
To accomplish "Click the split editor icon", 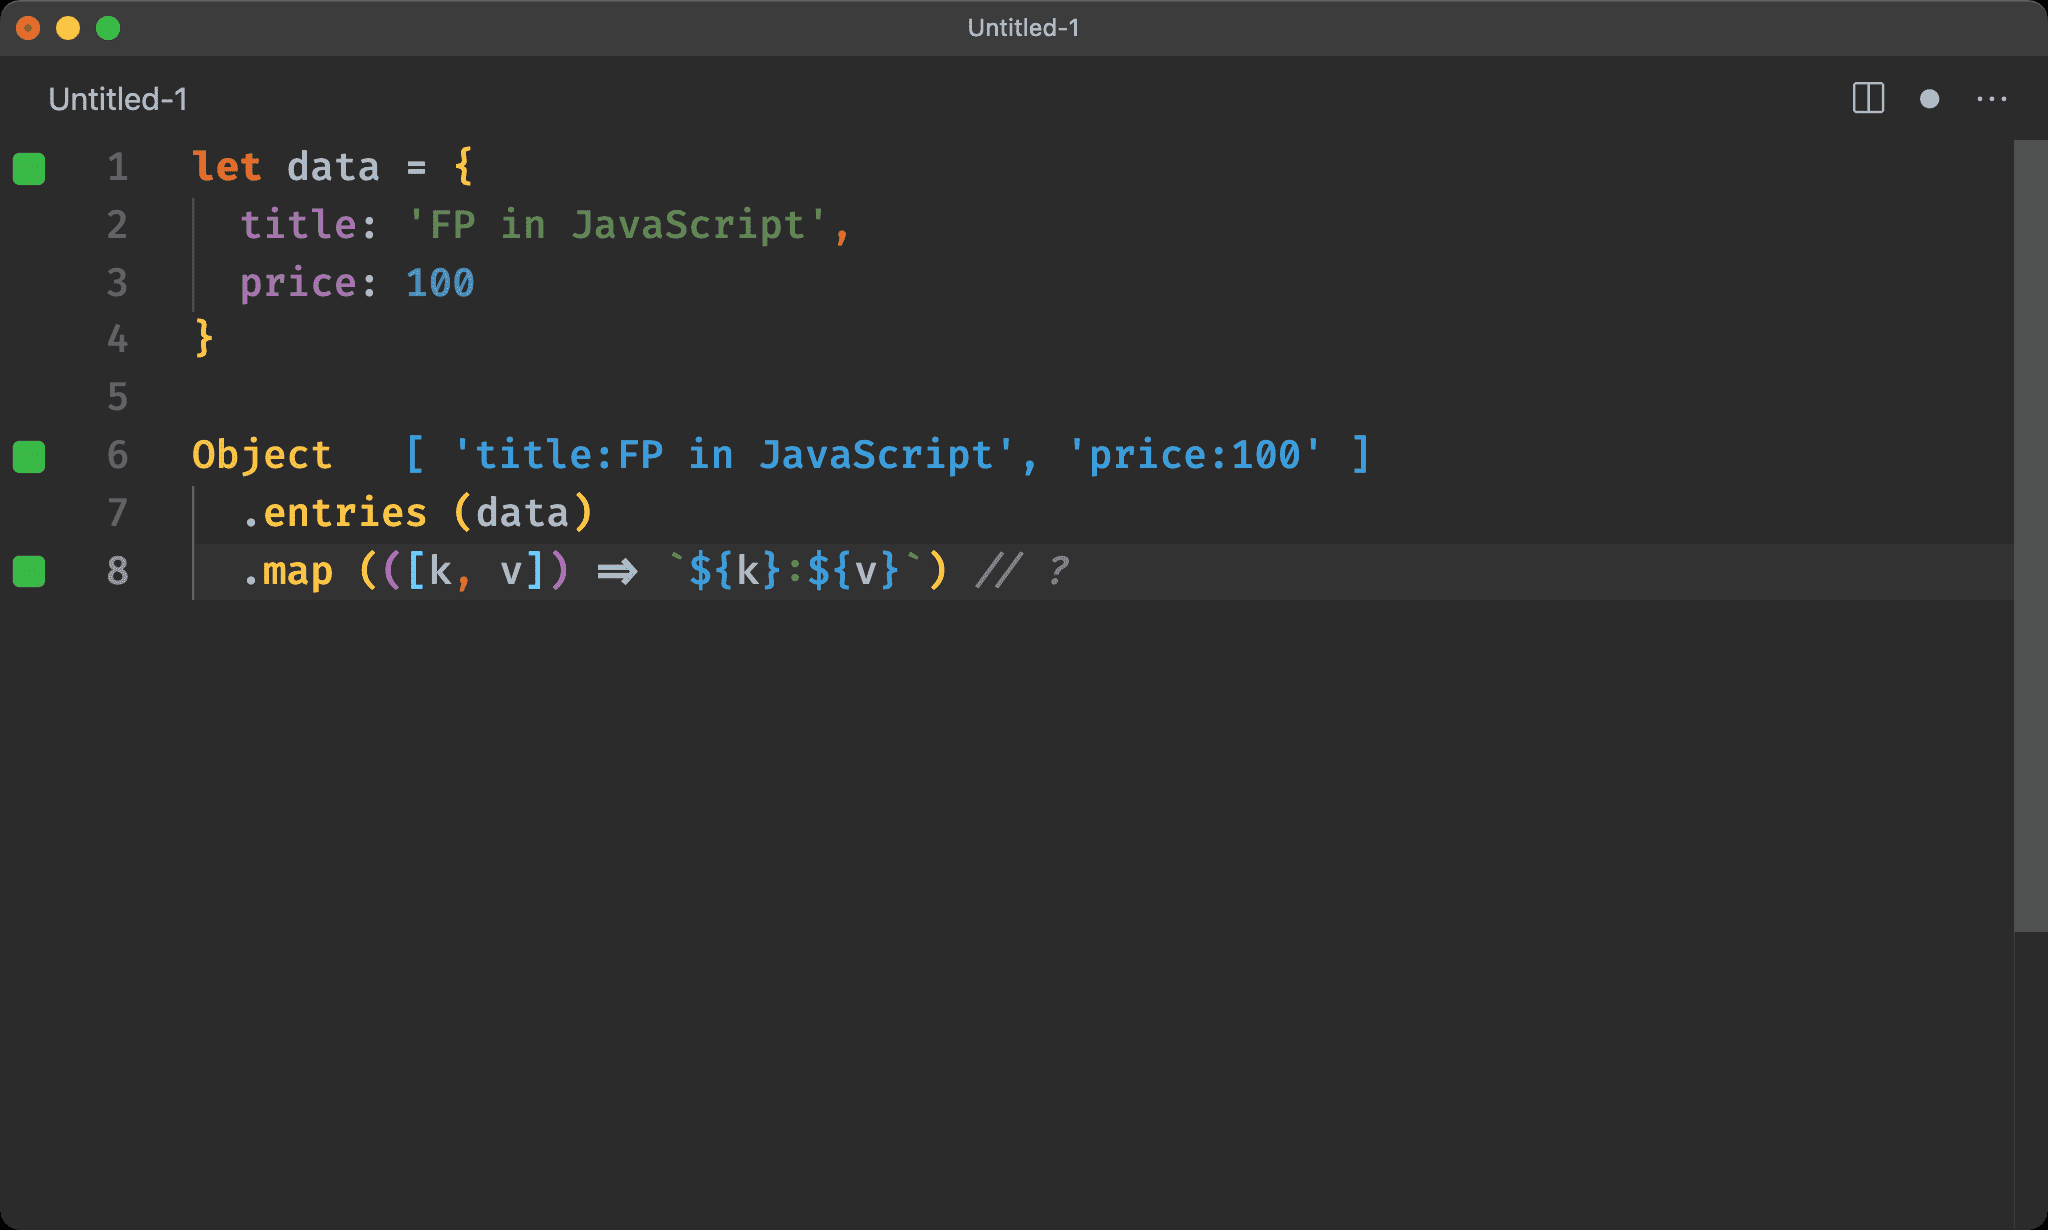I will pos(1868,98).
